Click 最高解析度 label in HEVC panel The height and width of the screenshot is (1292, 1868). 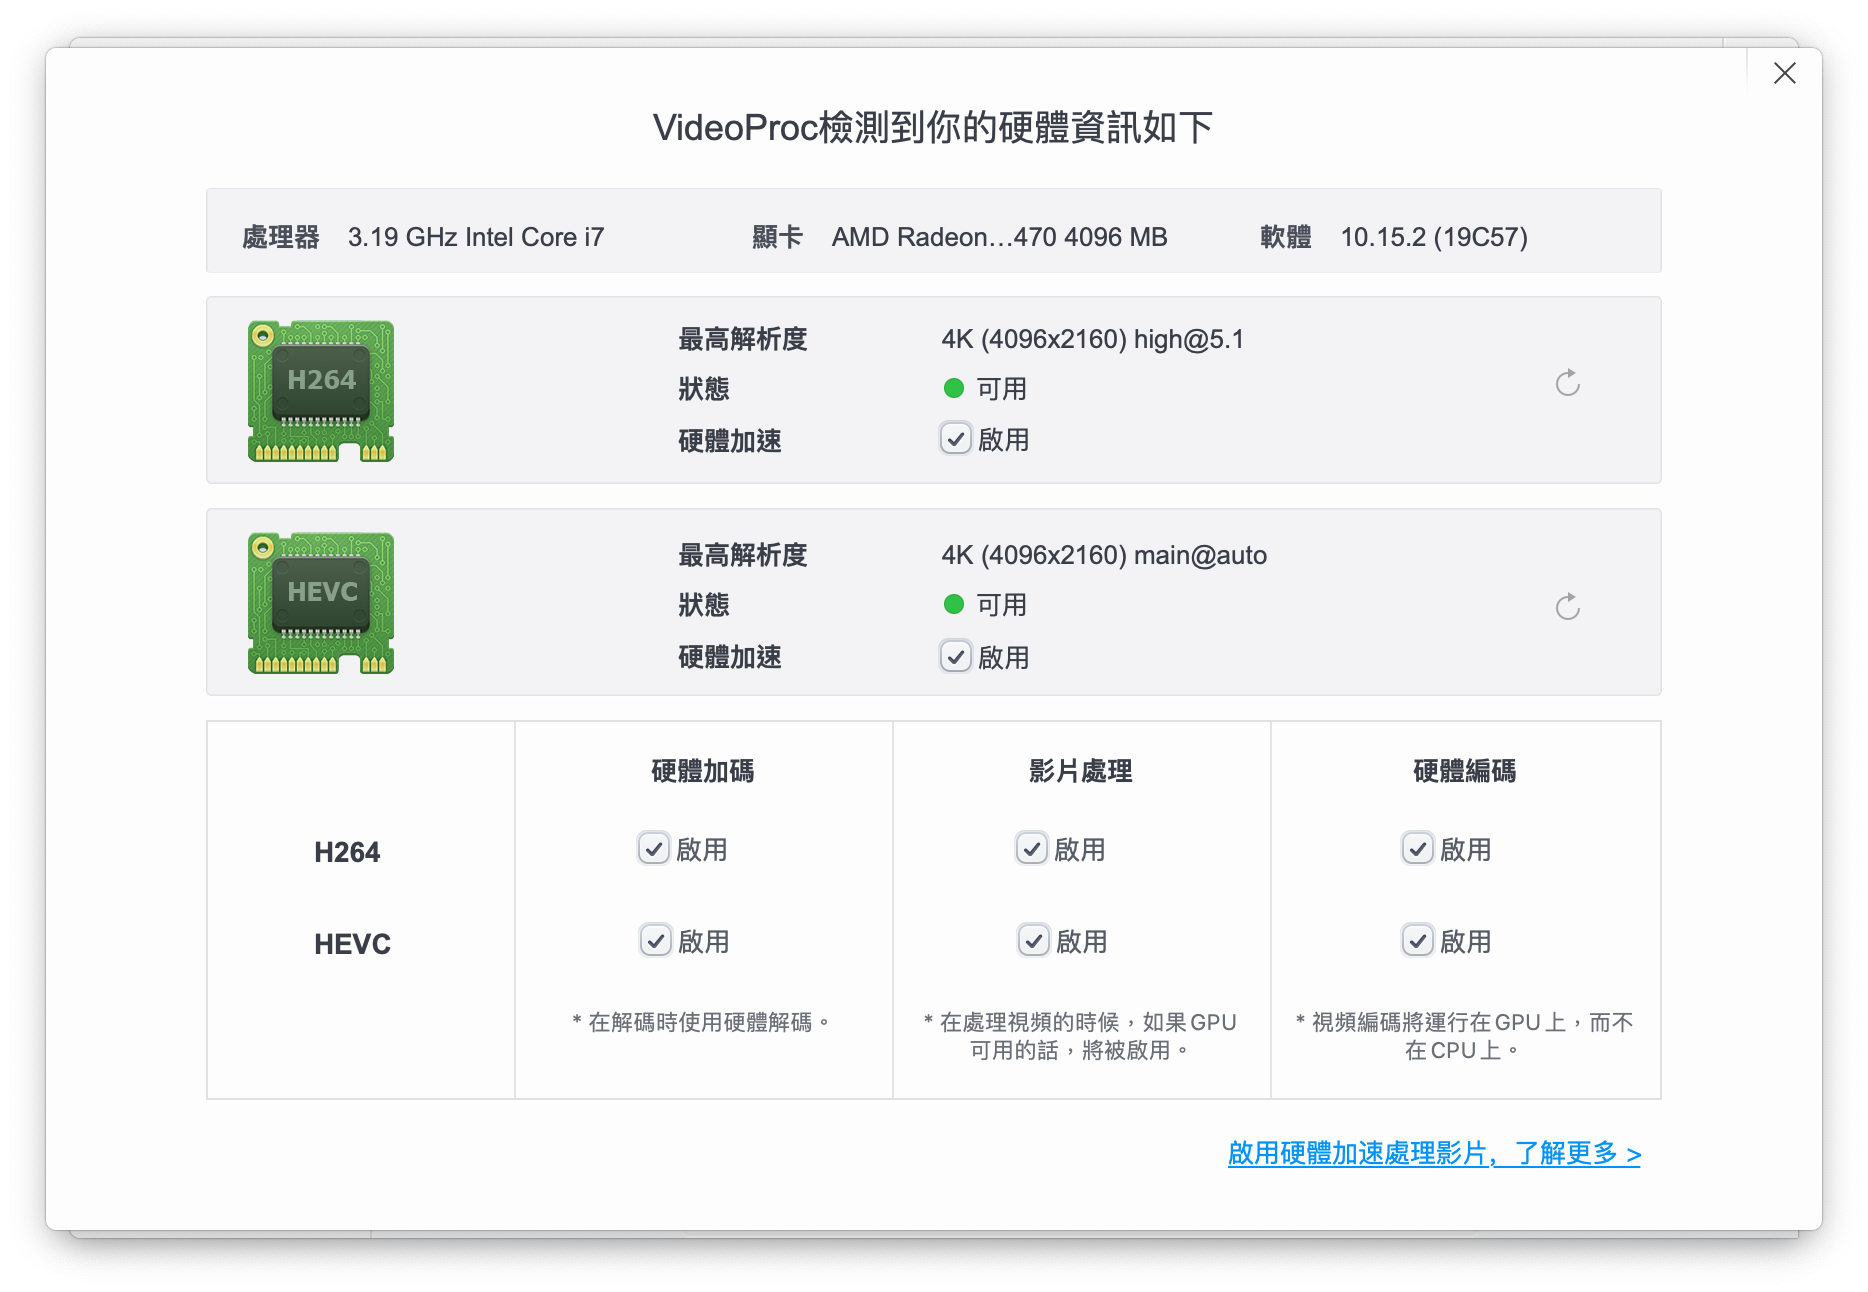pyautogui.click(x=743, y=555)
